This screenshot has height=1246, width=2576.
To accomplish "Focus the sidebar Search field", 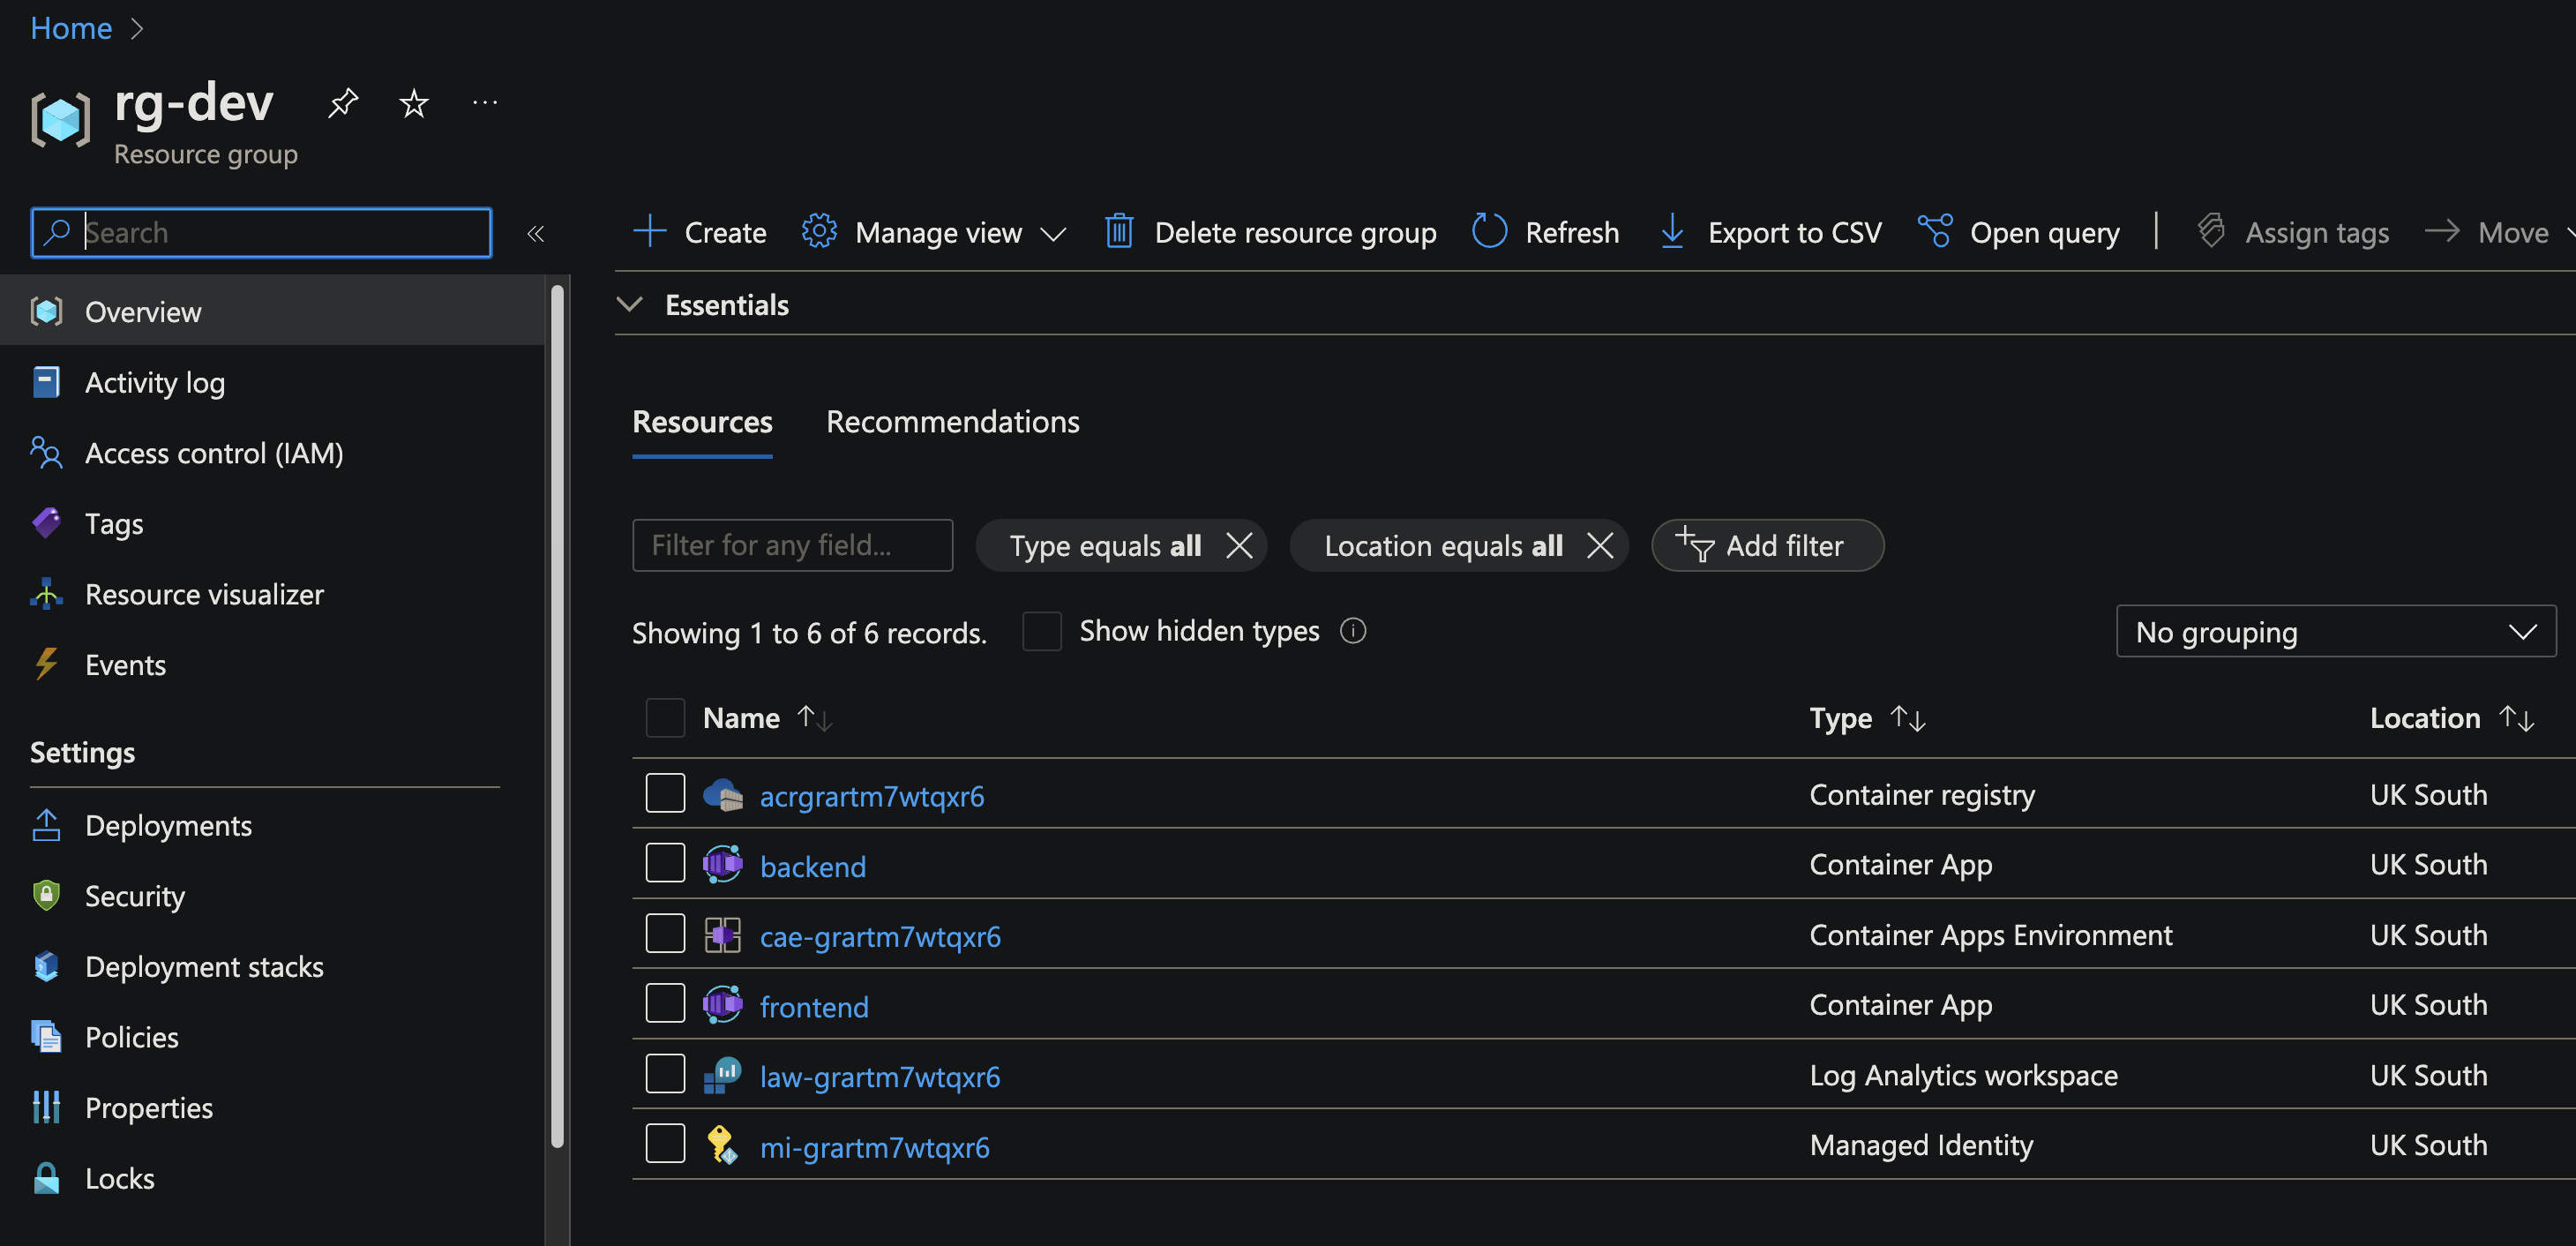I will (261, 232).
